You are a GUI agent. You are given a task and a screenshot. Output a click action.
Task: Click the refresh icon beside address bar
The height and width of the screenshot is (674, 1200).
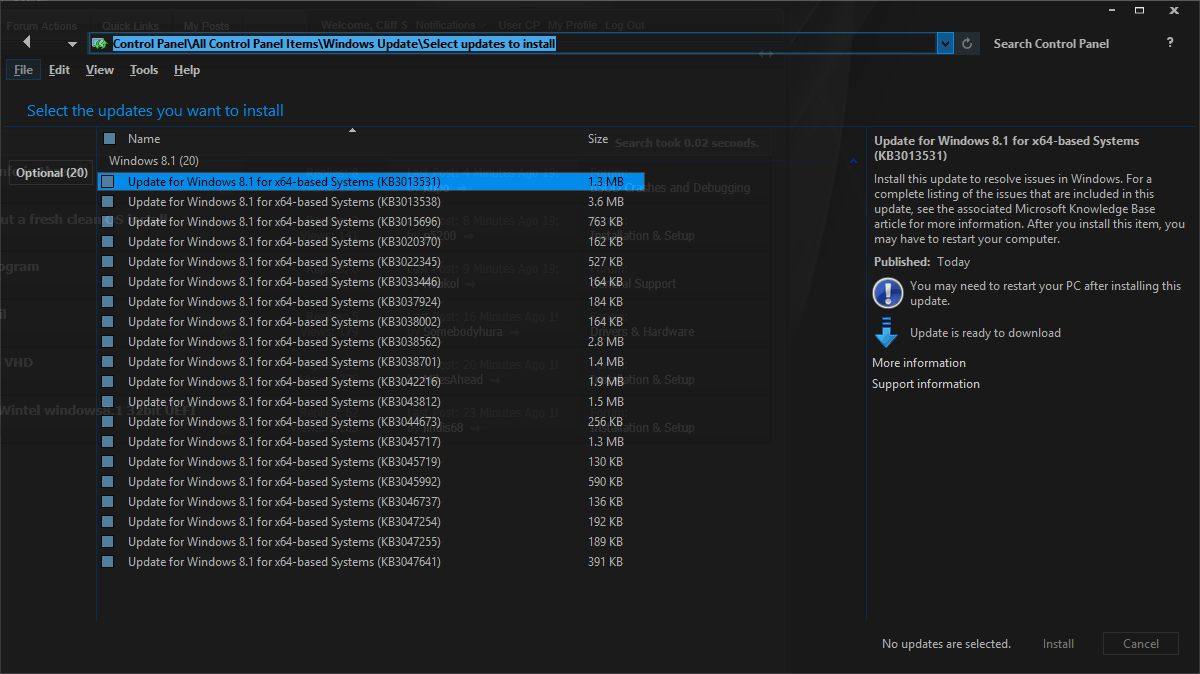[967, 44]
